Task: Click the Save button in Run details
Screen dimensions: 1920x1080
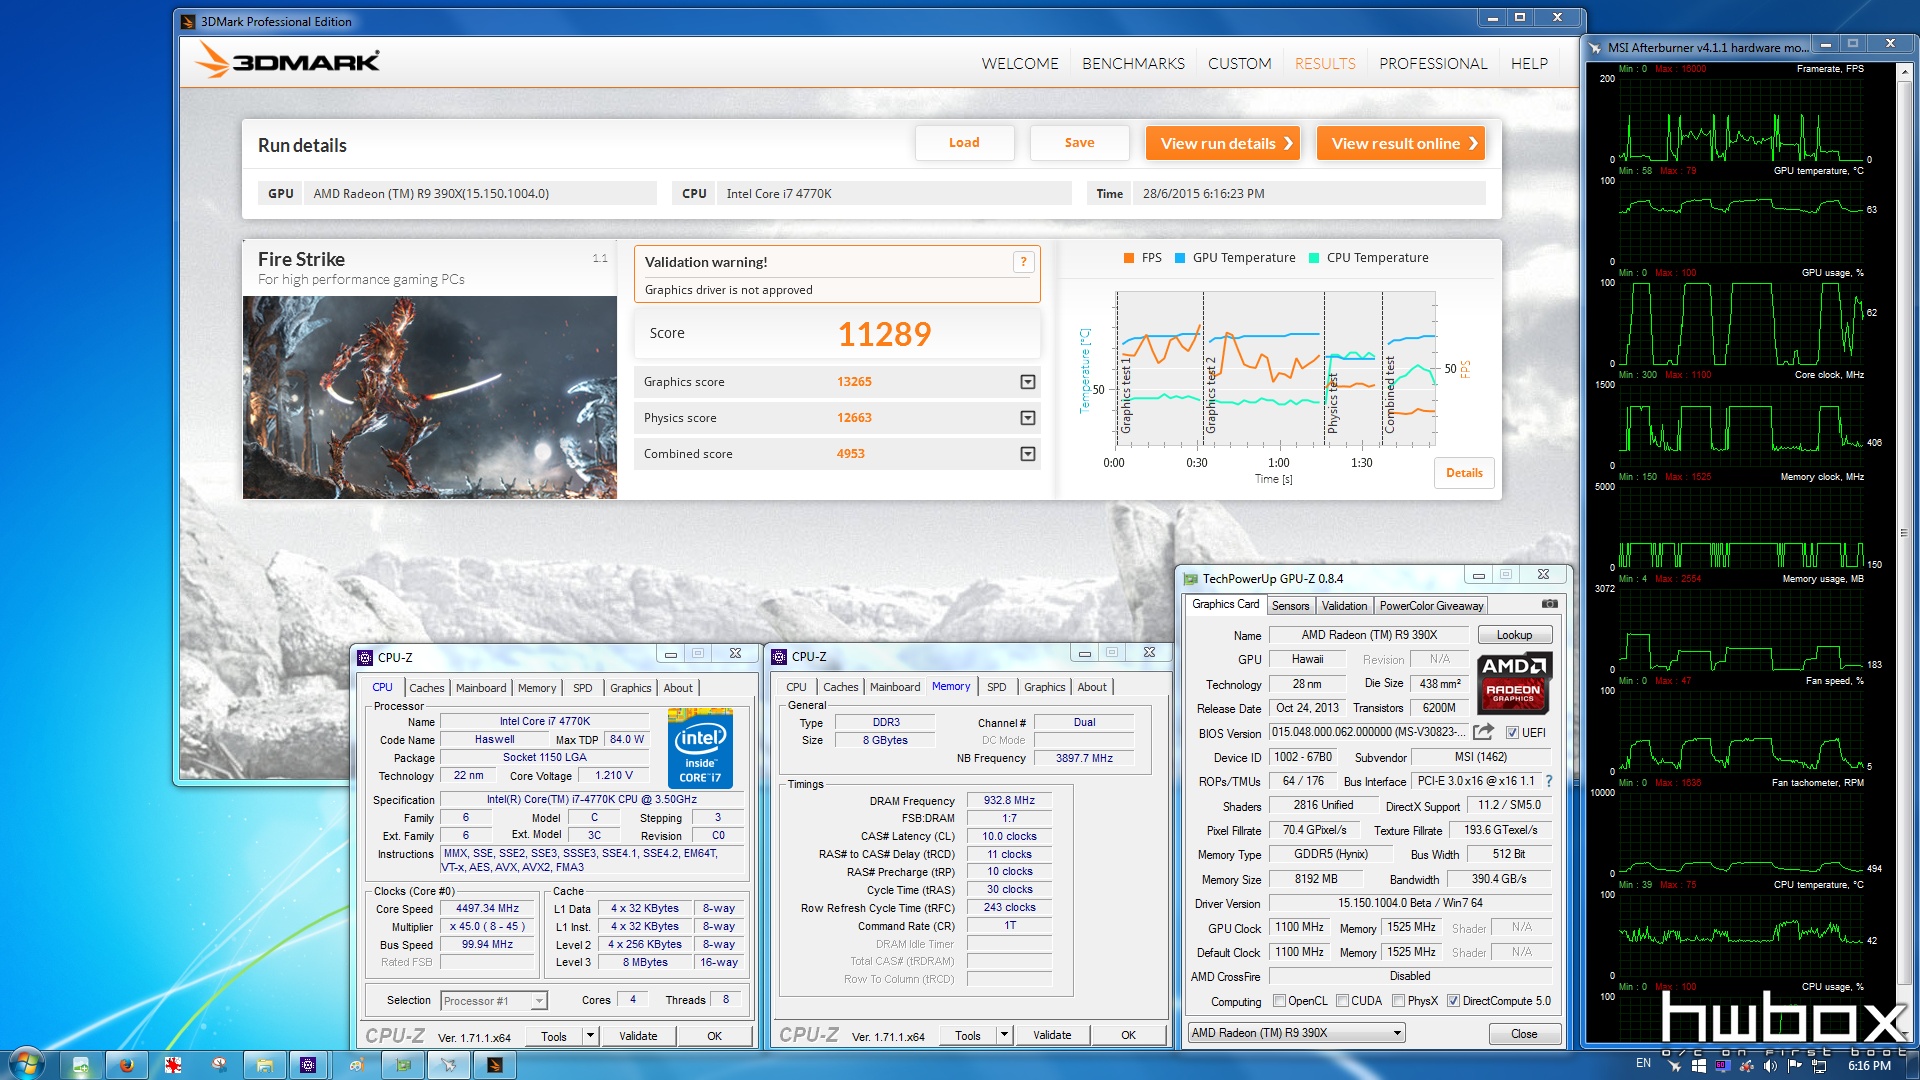Action: tap(1079, 143)
